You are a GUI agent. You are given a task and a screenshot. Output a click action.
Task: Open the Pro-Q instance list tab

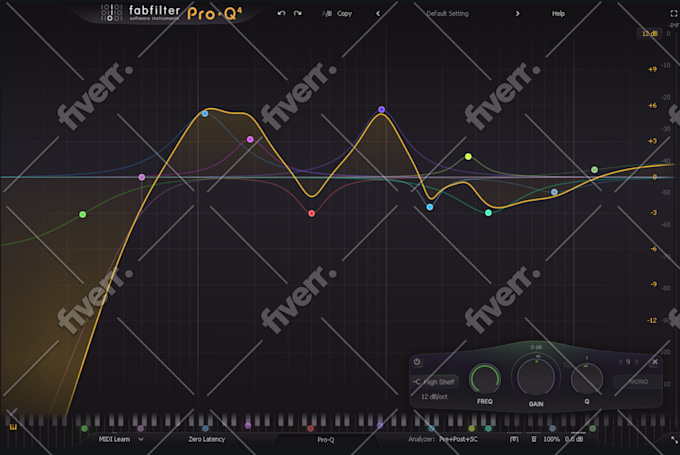(326, 440)
